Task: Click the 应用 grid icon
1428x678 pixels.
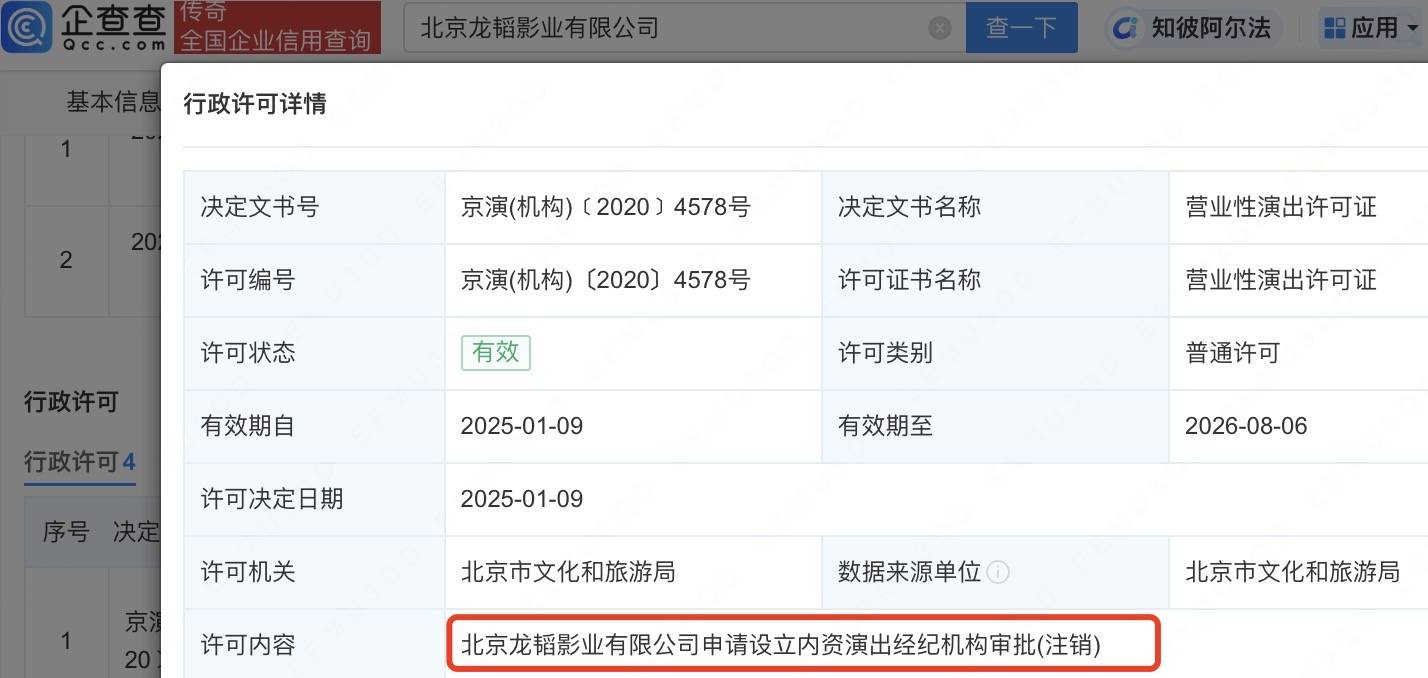Action: coord(1335,28)
